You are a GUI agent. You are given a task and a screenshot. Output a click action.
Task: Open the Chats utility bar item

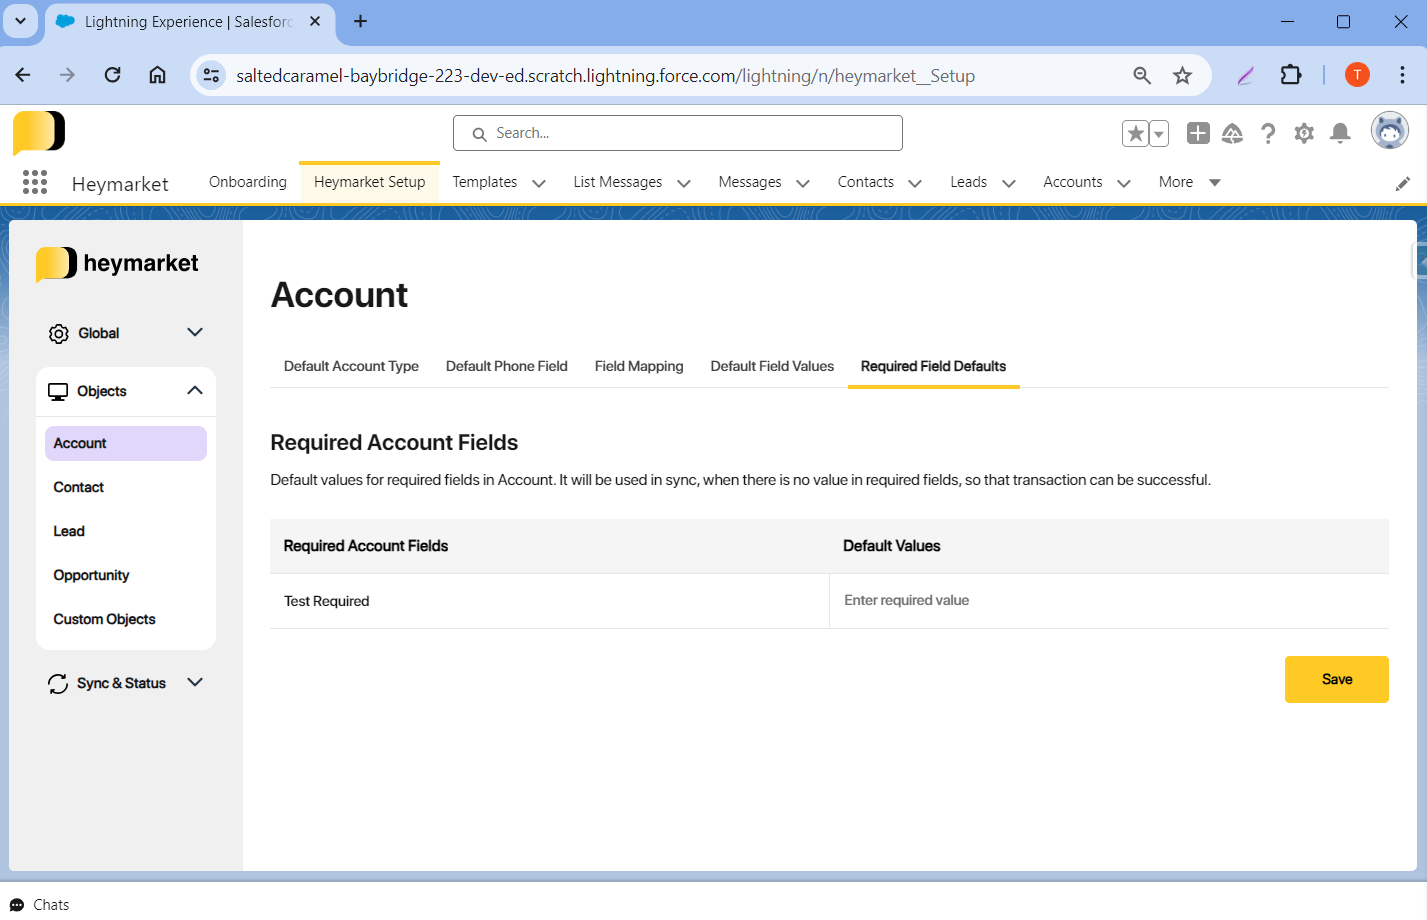(x=40, y=905)
